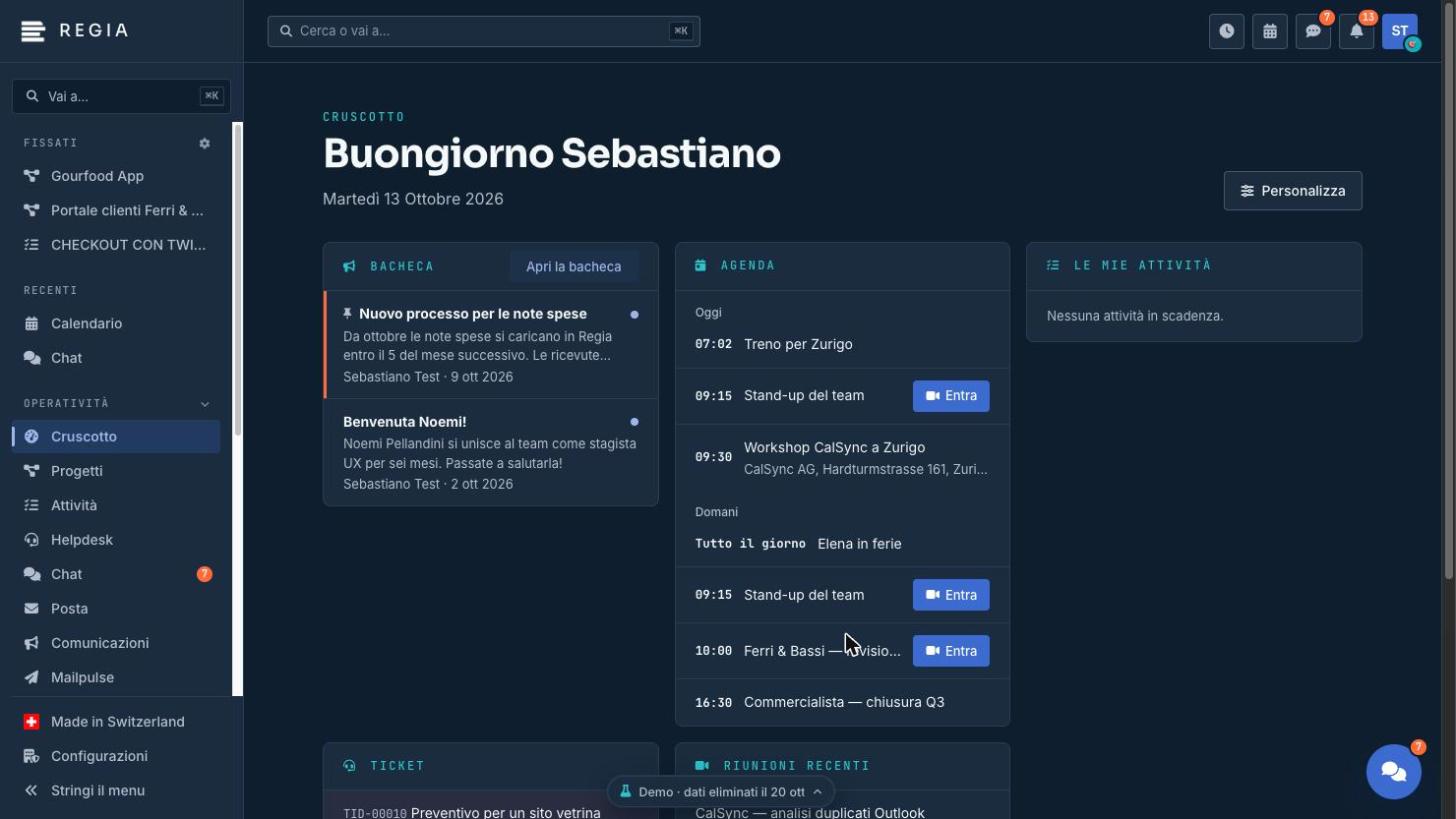The image size is (1456, 819).
Task: Open pinned items settings gear
Action: (x=205, y=143)
